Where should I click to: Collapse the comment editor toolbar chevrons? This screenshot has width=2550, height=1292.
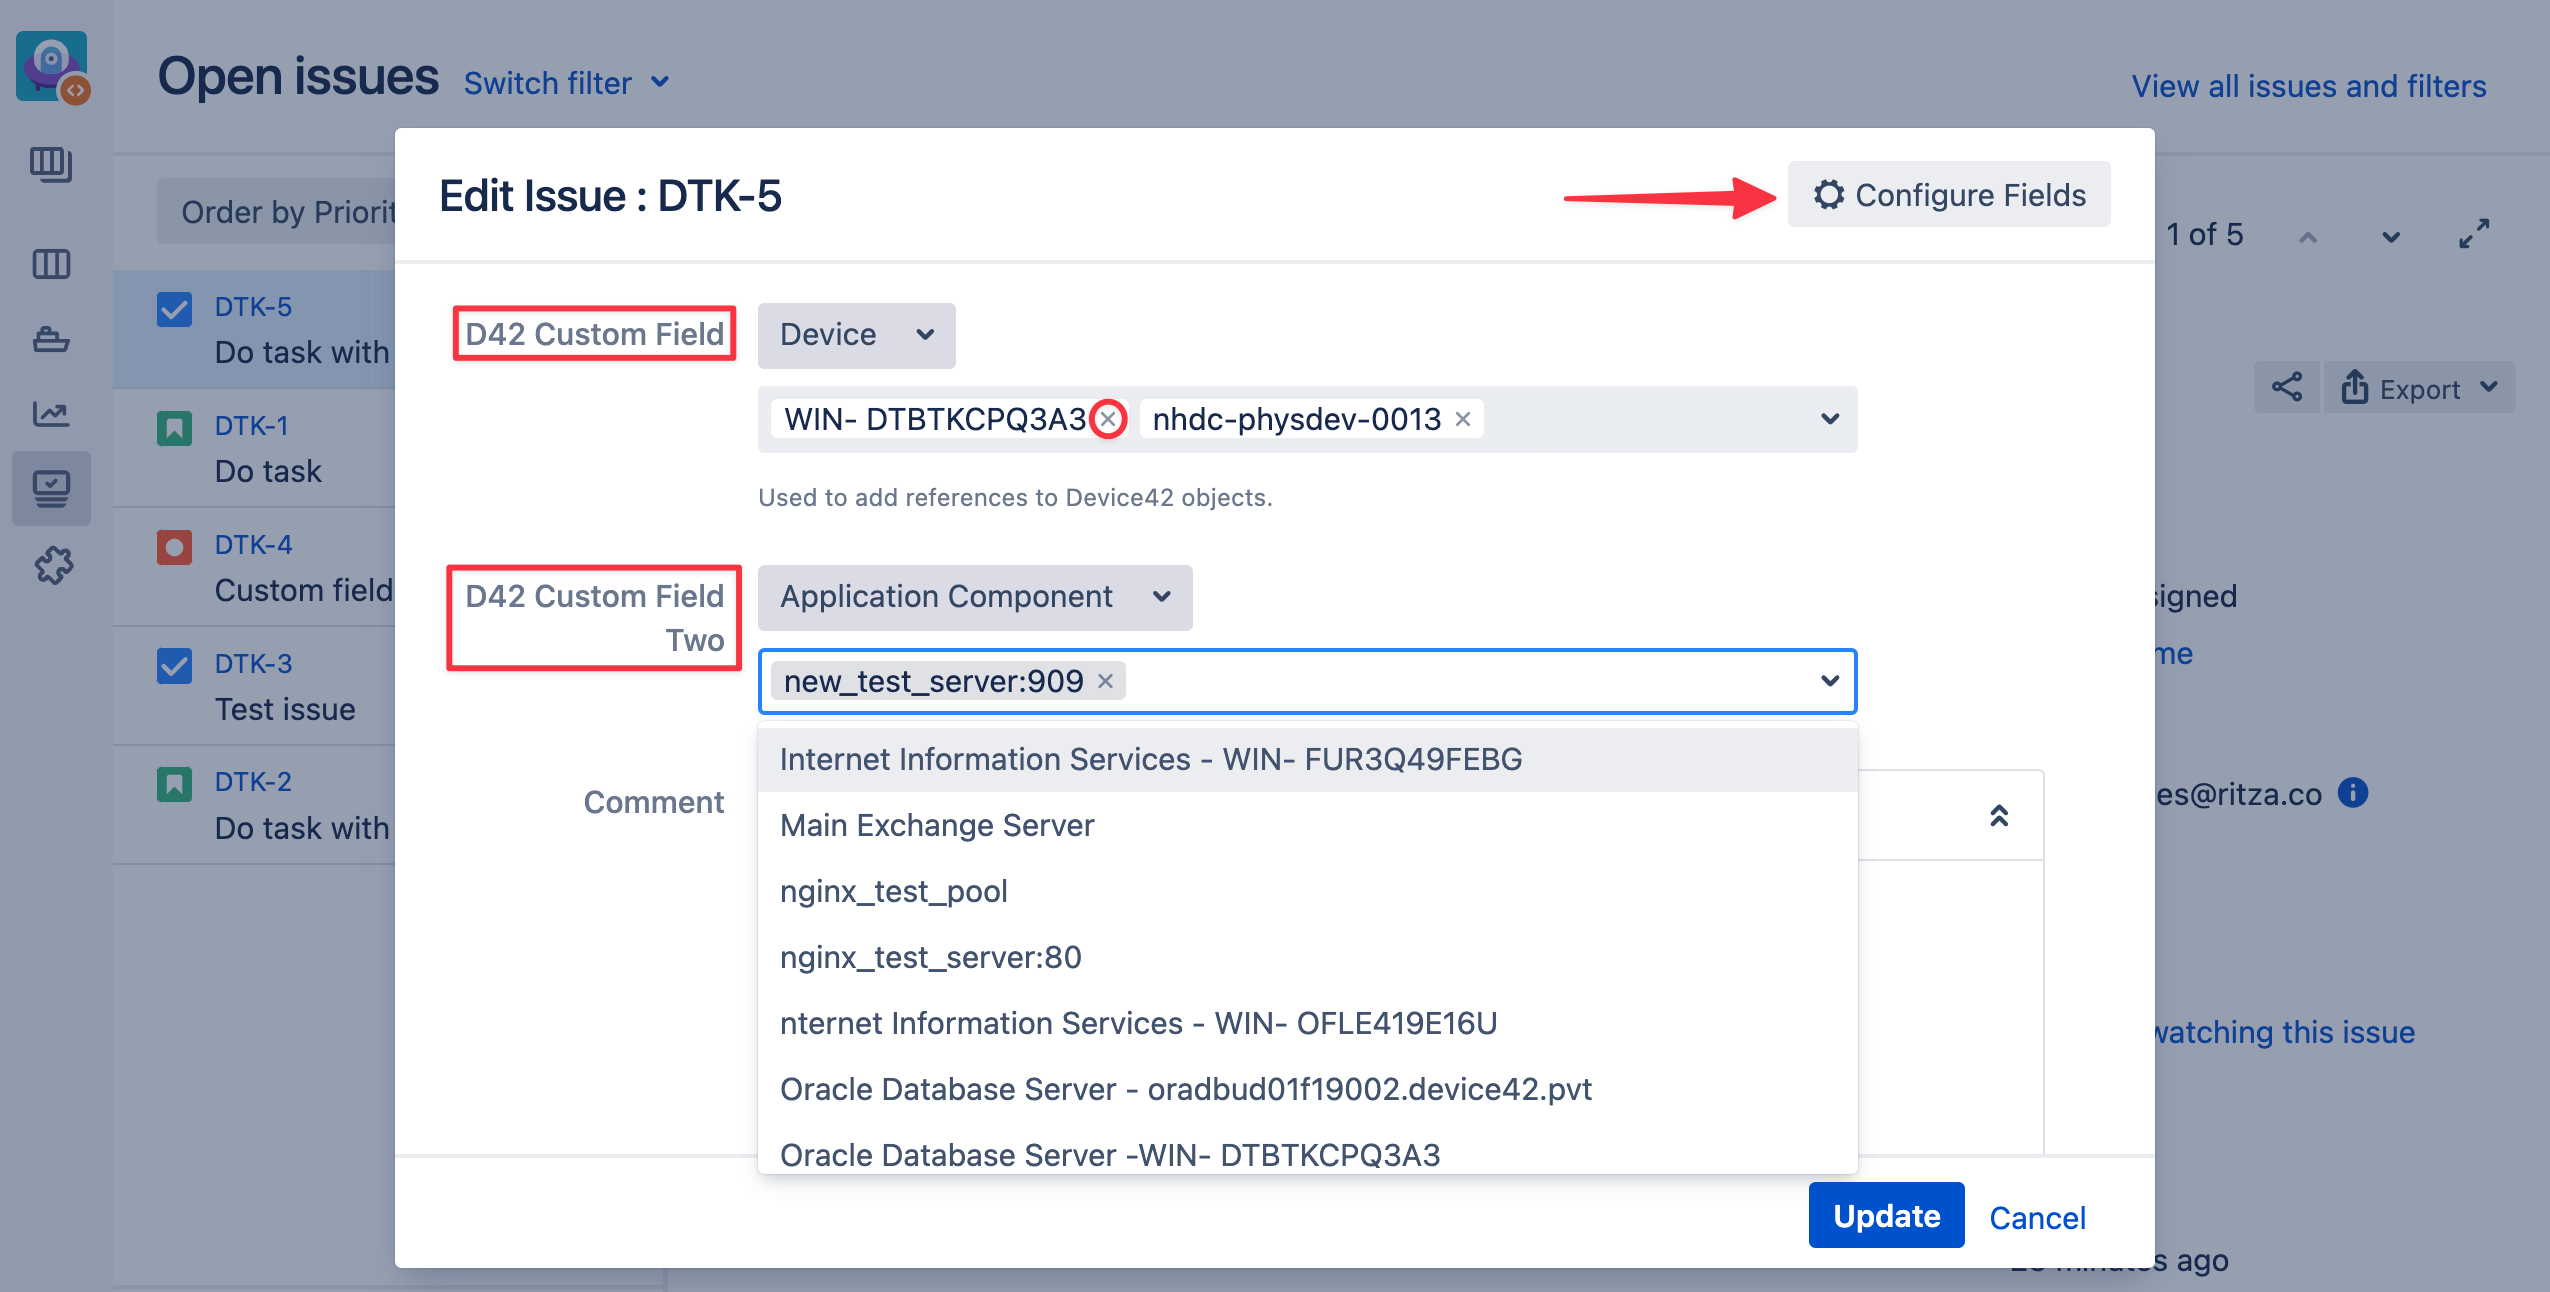click(x=1998, y=816)
